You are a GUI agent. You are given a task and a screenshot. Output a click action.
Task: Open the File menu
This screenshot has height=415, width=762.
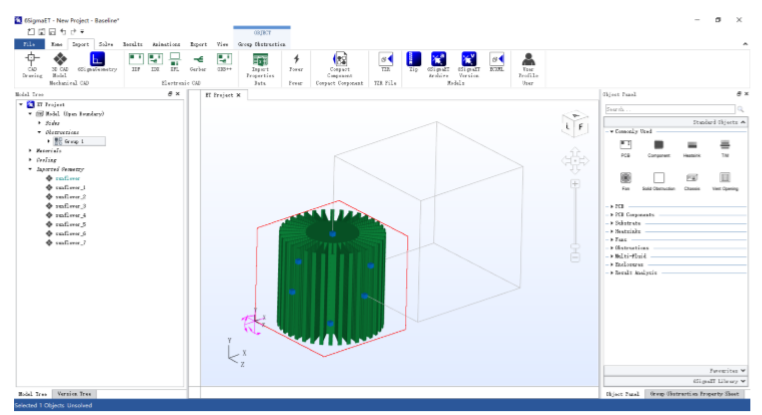29,44
